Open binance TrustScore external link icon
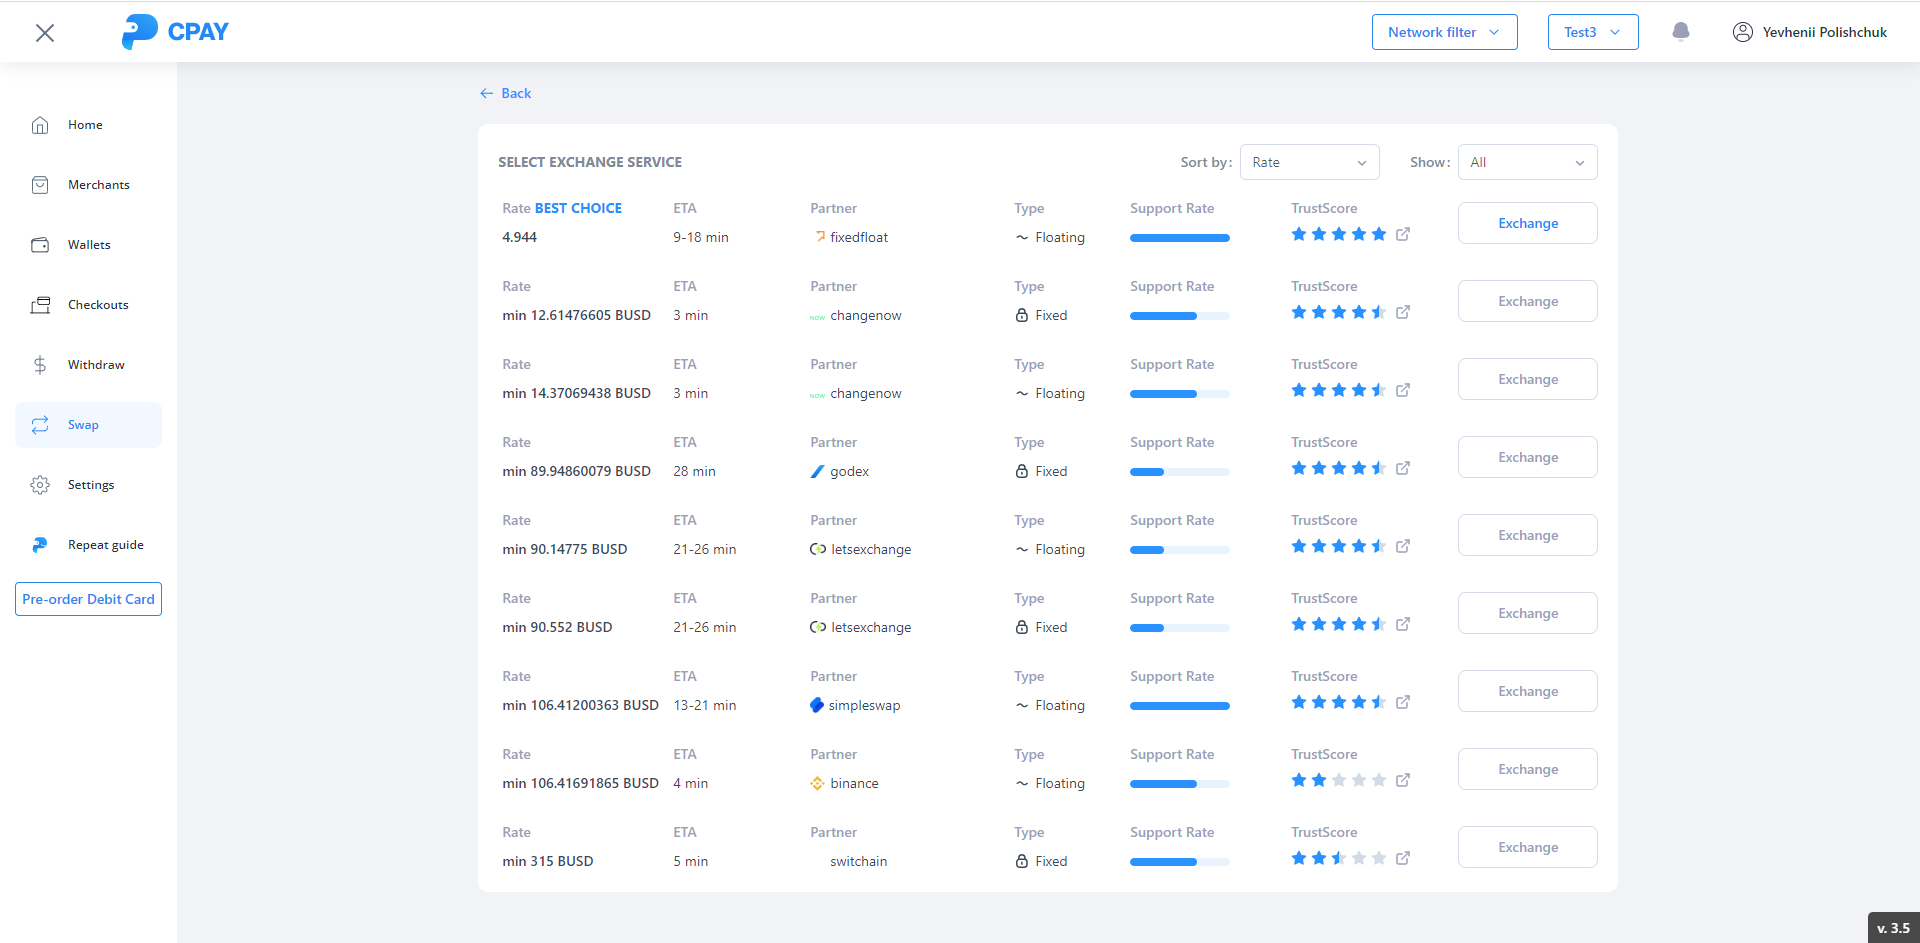Image resolution: width=1920 pixels, height=943 pixels. pyautogui.click(x=1403, y=780)
